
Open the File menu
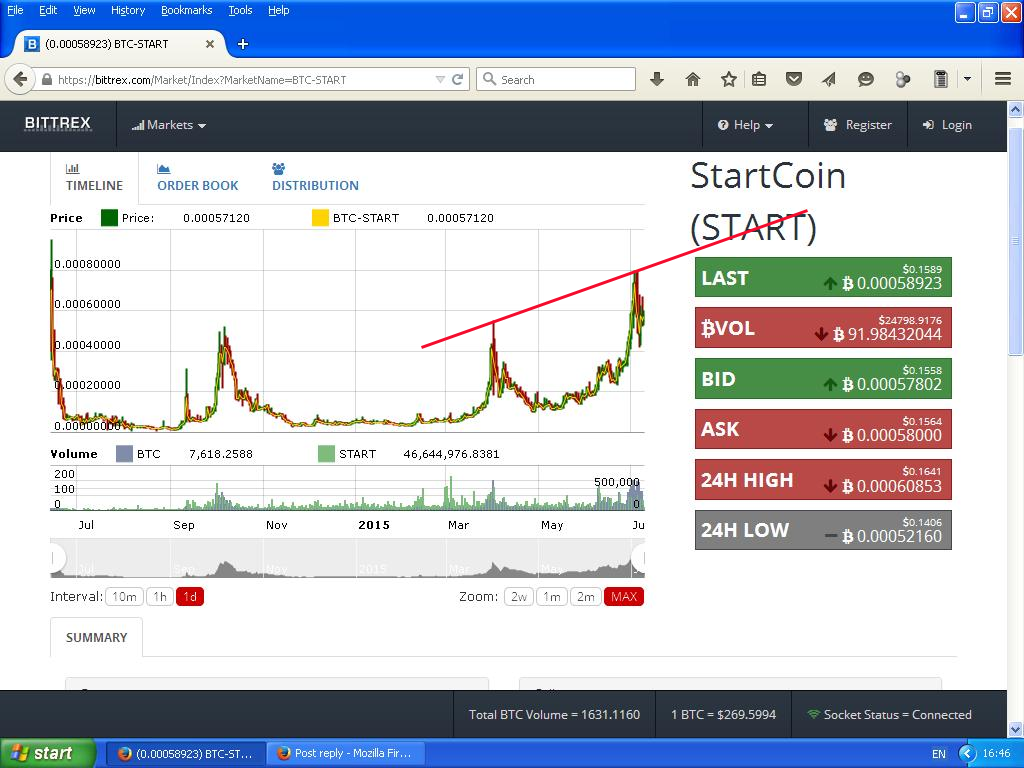[15, 10]
